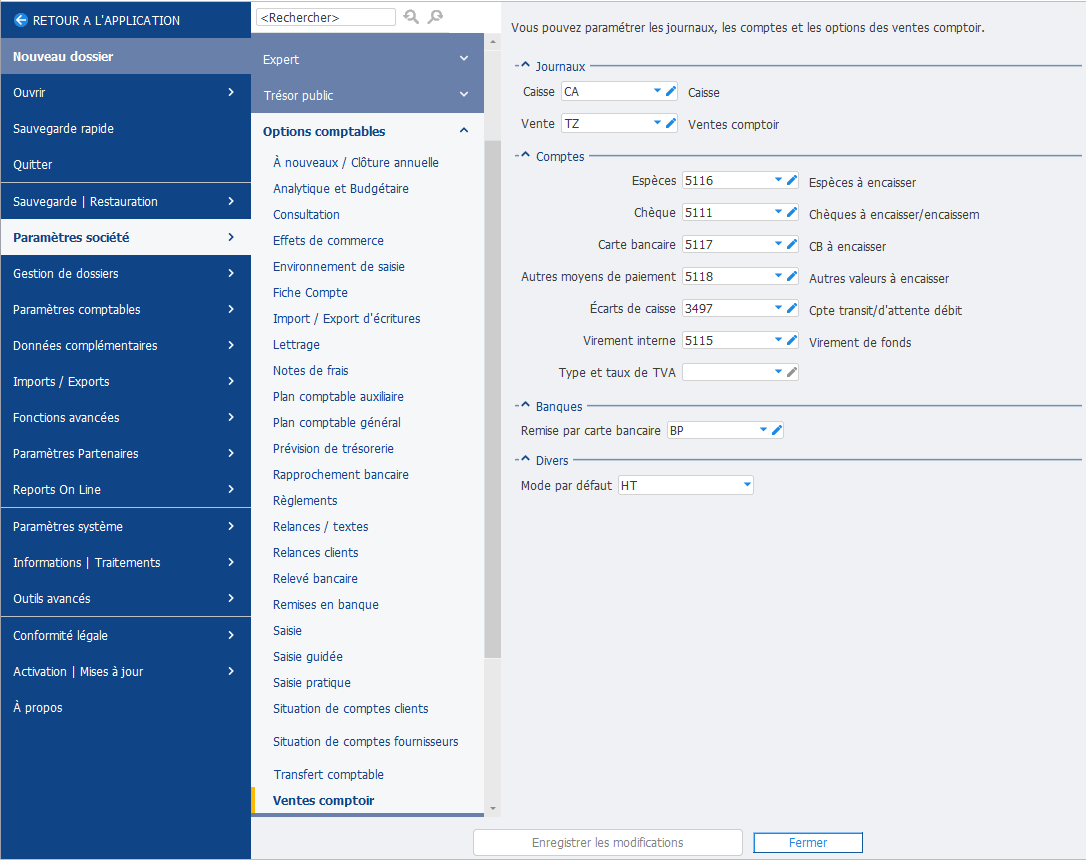Expand the Expert category
Viewport: 1086px width, 860px height.
pos(464,59)
